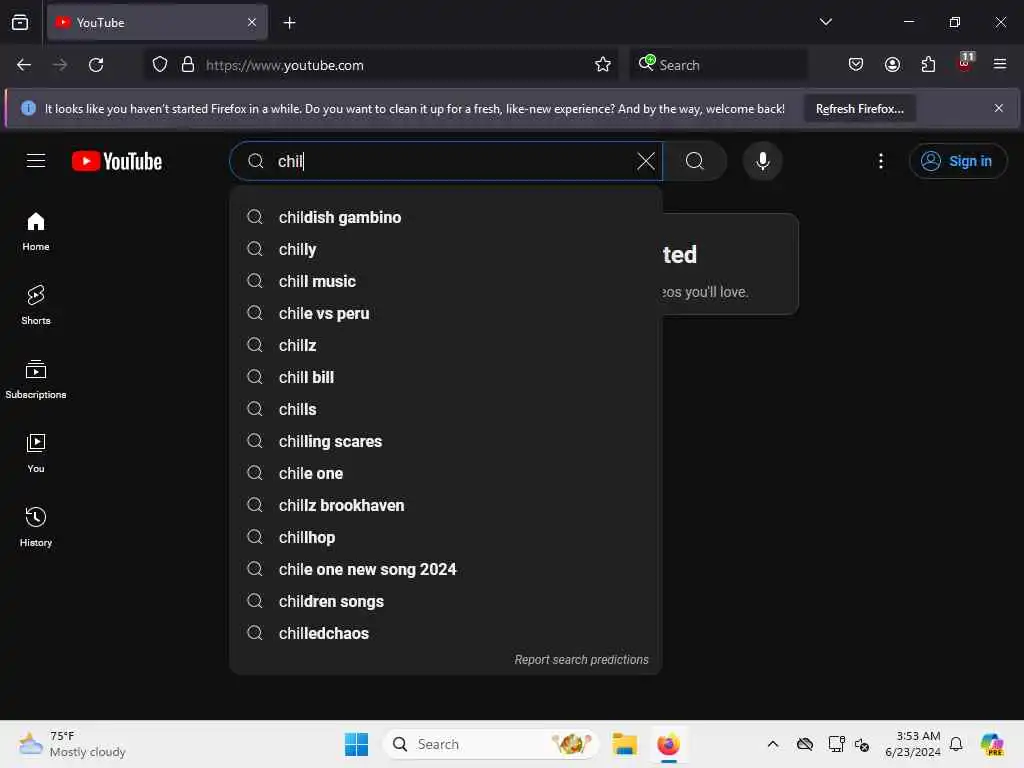The width and height of the screenshot is (1024, 768).
Task: Reload the page with the refresh icon
Action: coord(96,65)
